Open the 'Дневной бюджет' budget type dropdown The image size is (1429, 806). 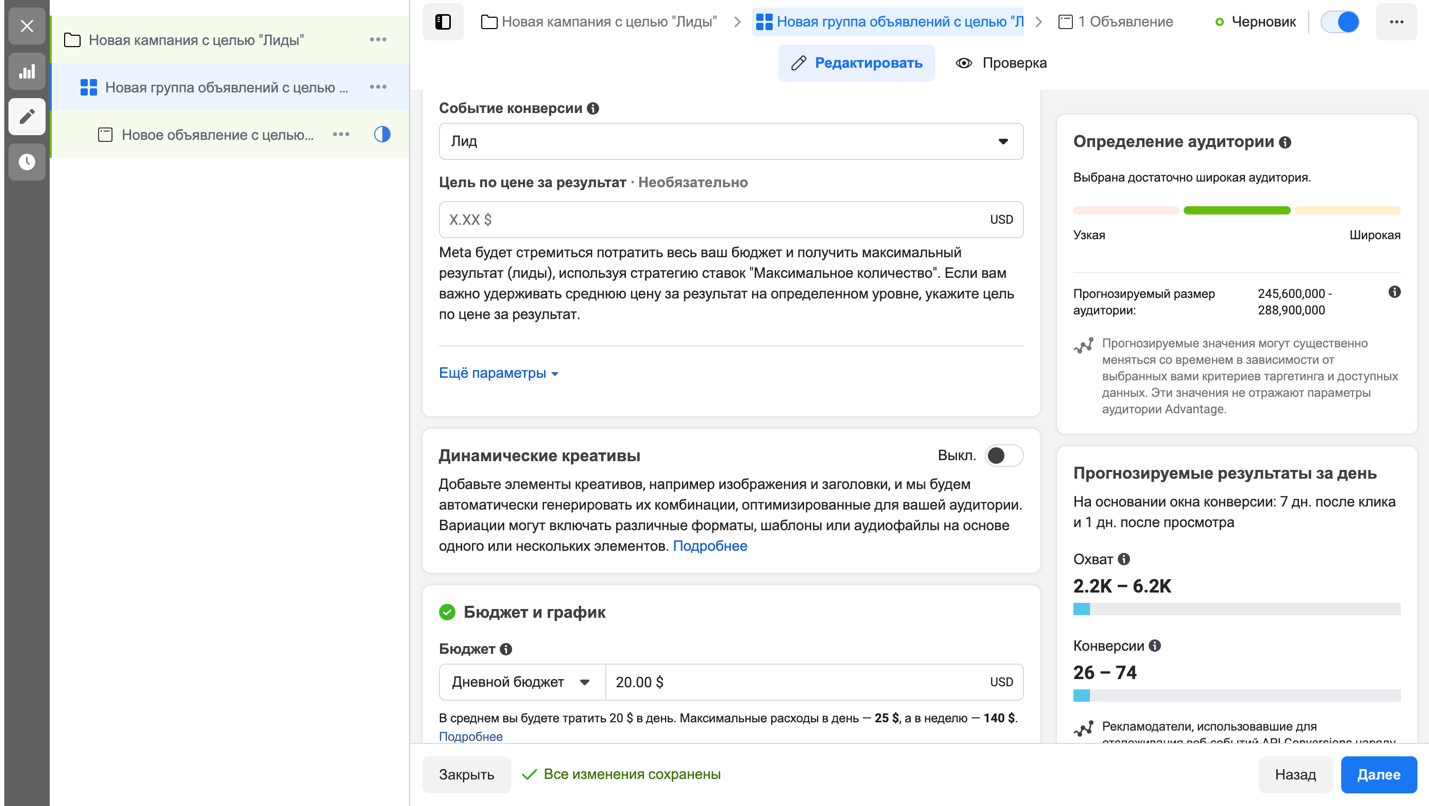(520, 681)
